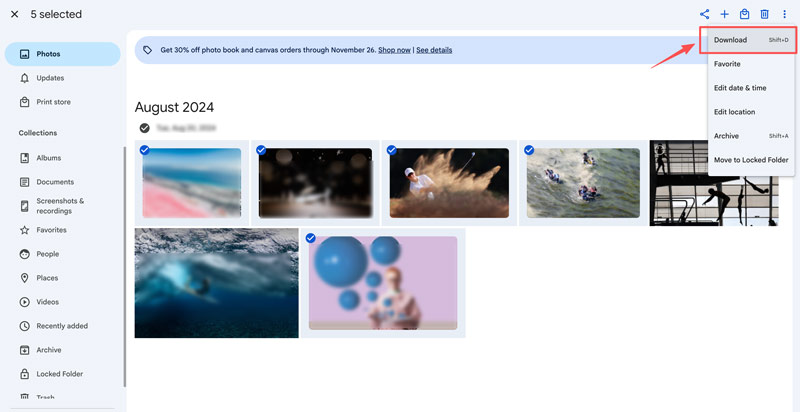The width and height of the screenshot is (800, 412).
Task: Choose Archive in the dropdown menu
Action: pyautogui.click(x=751, y=136)
